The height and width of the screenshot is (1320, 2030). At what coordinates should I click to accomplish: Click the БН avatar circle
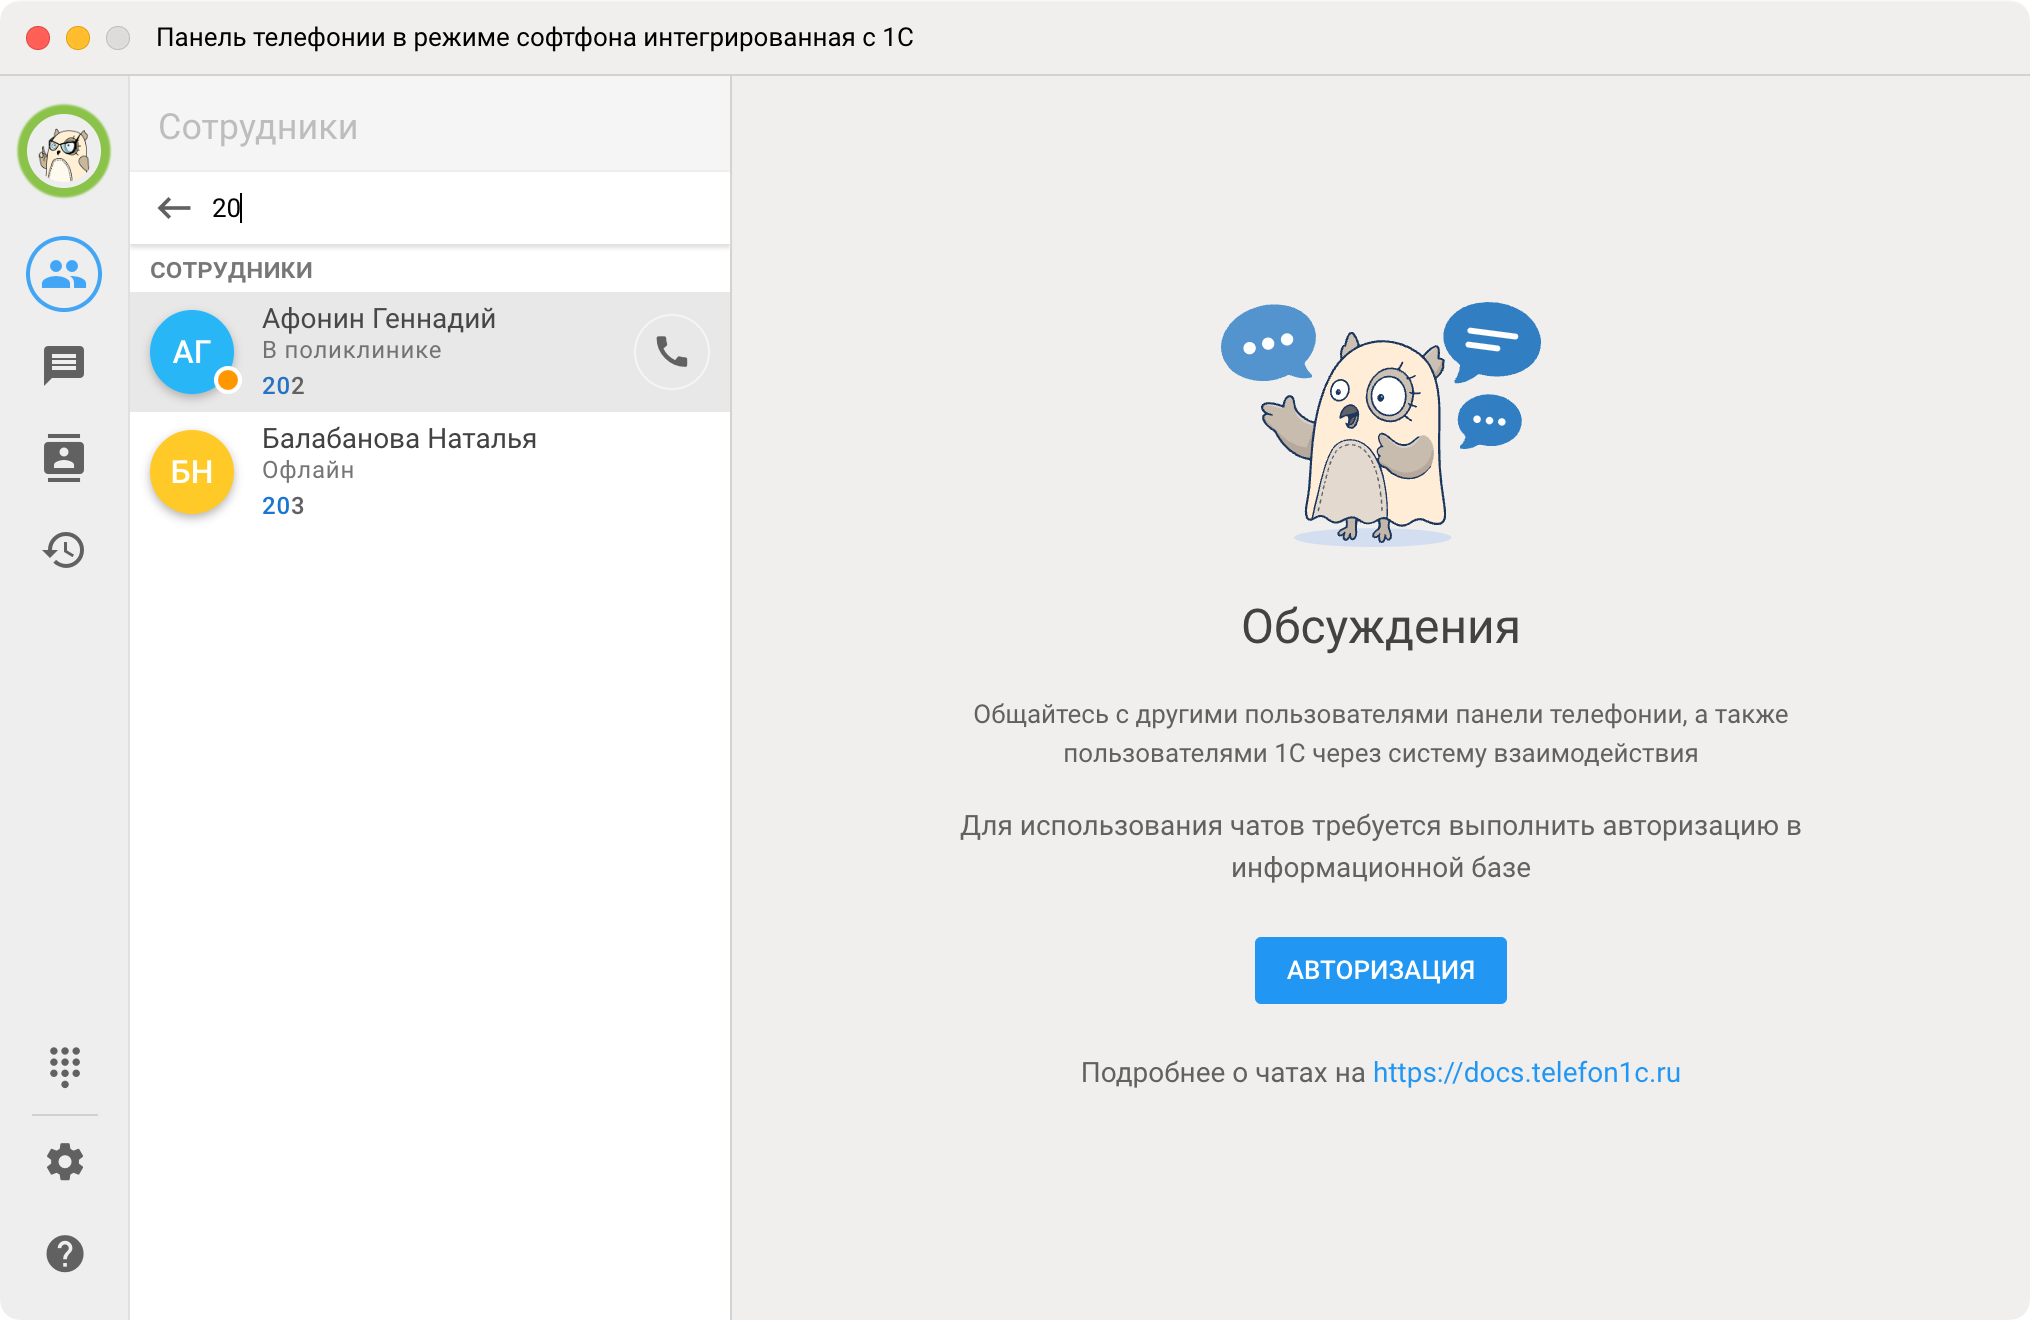[192, 472]
